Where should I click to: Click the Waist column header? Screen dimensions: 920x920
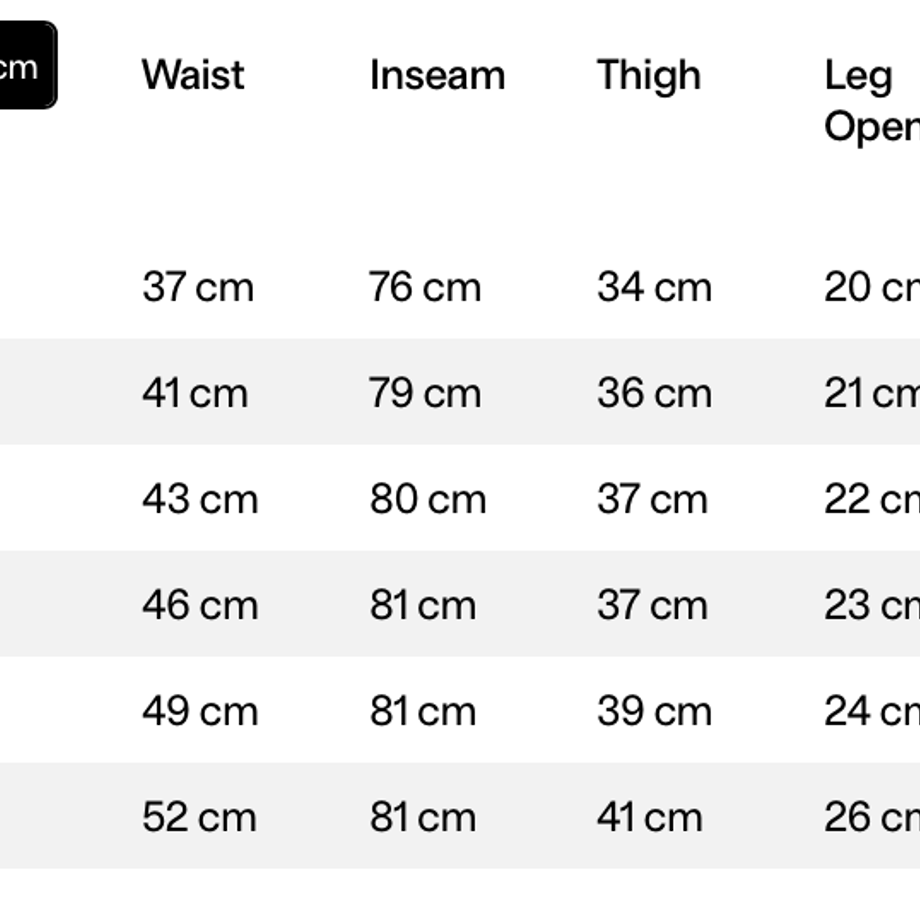coord(193,75)
